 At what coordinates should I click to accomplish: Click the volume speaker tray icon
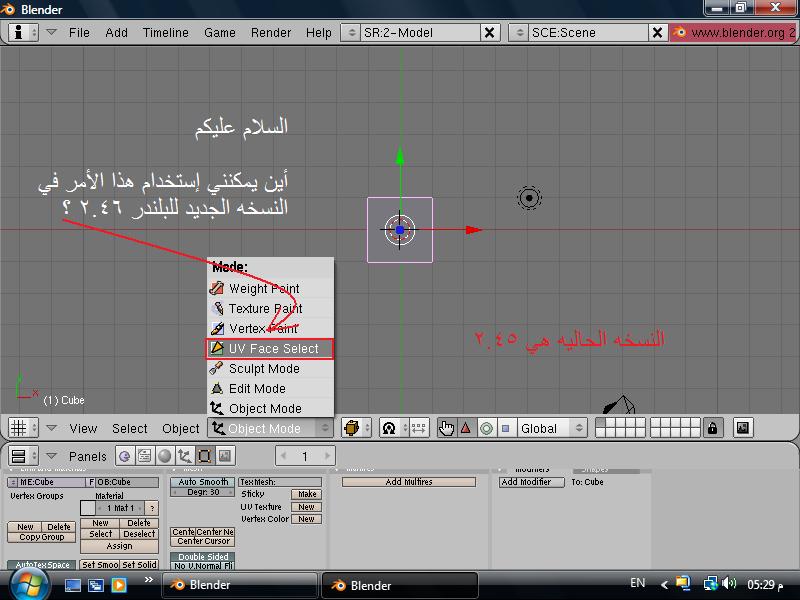[730, 583]
